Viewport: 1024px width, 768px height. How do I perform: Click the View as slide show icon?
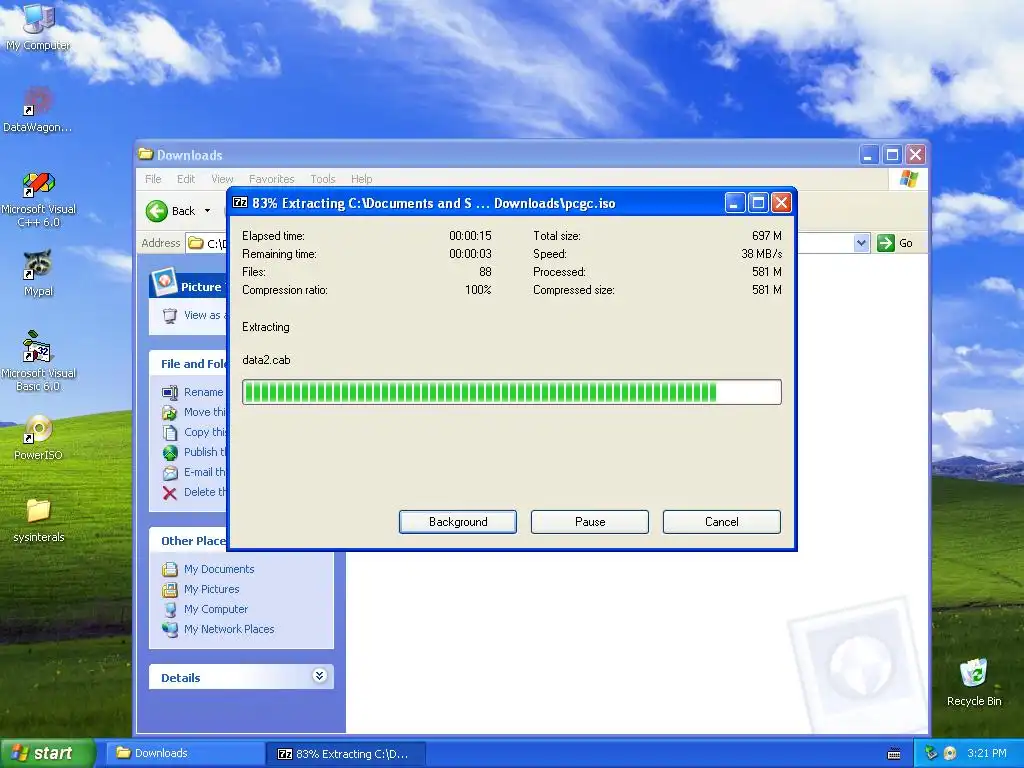170,315
